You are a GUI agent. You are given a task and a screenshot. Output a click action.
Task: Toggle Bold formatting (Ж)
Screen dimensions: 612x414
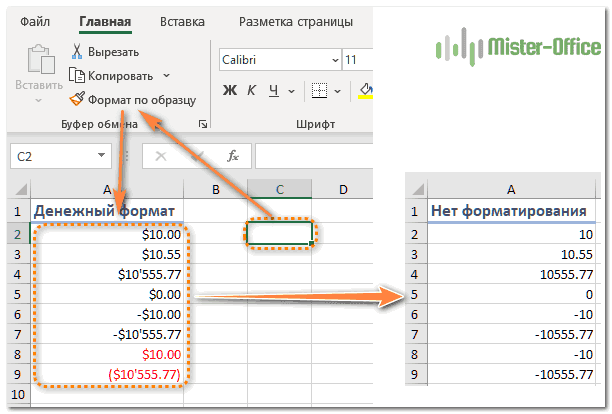click(x=229, y=92)
